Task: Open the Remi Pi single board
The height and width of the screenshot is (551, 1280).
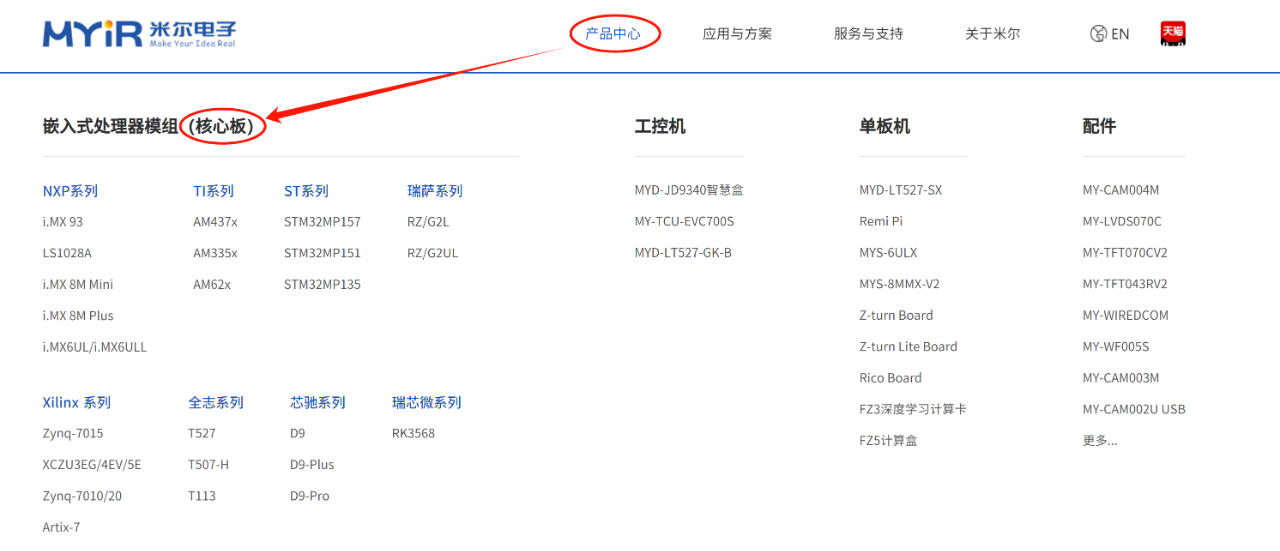Action: (880, 222)
